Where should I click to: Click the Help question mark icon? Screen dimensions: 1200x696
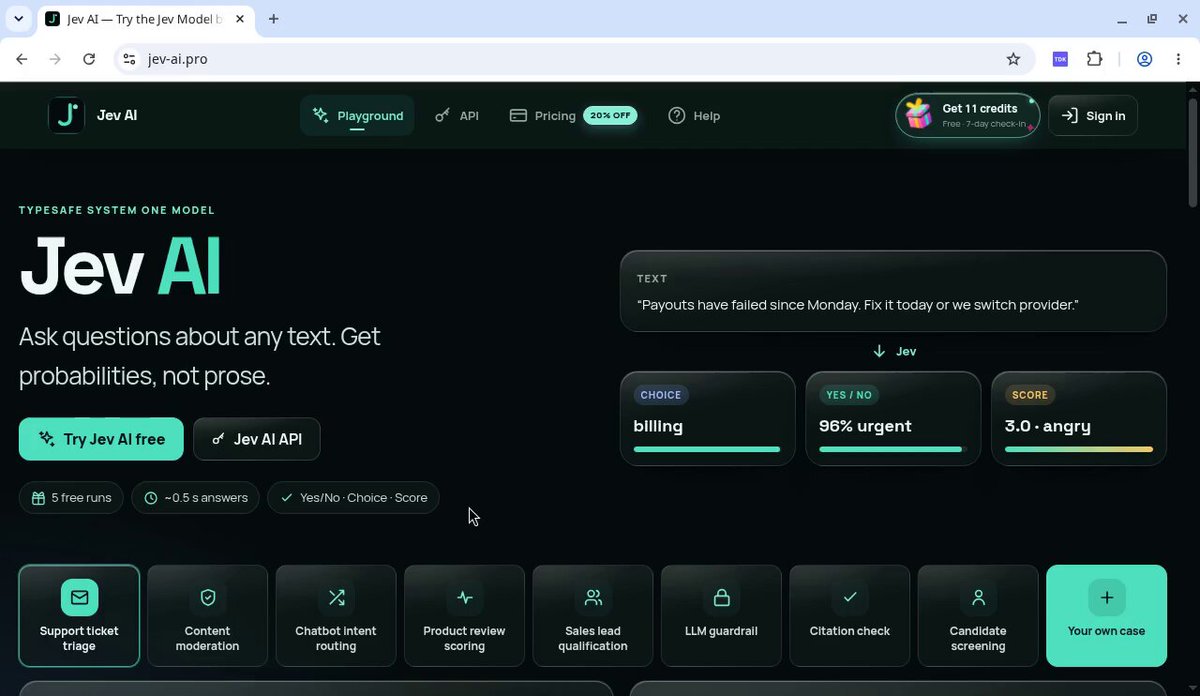(677, 115)
